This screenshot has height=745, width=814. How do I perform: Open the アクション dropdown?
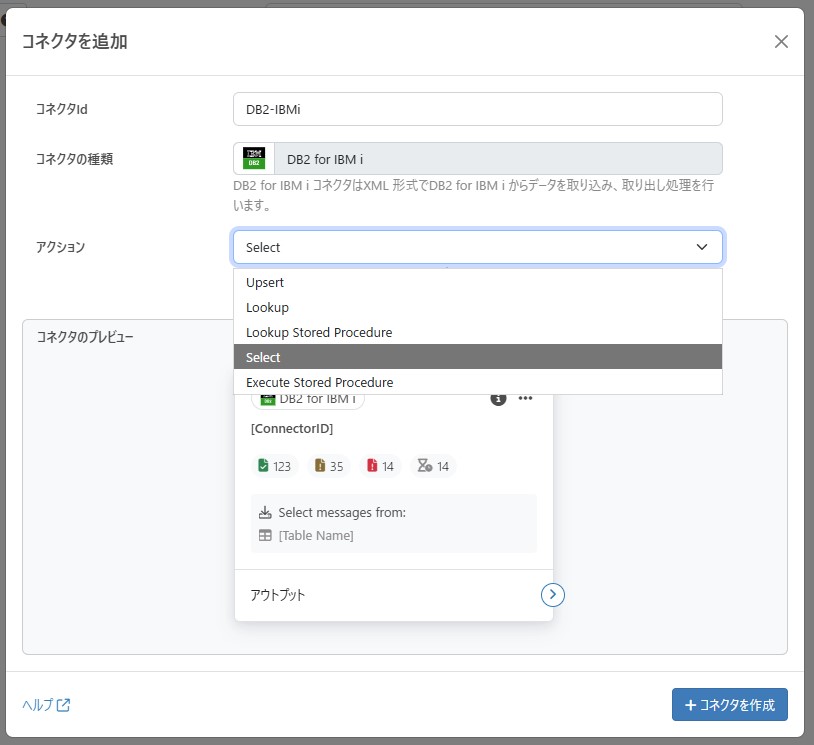pos(478,247)
